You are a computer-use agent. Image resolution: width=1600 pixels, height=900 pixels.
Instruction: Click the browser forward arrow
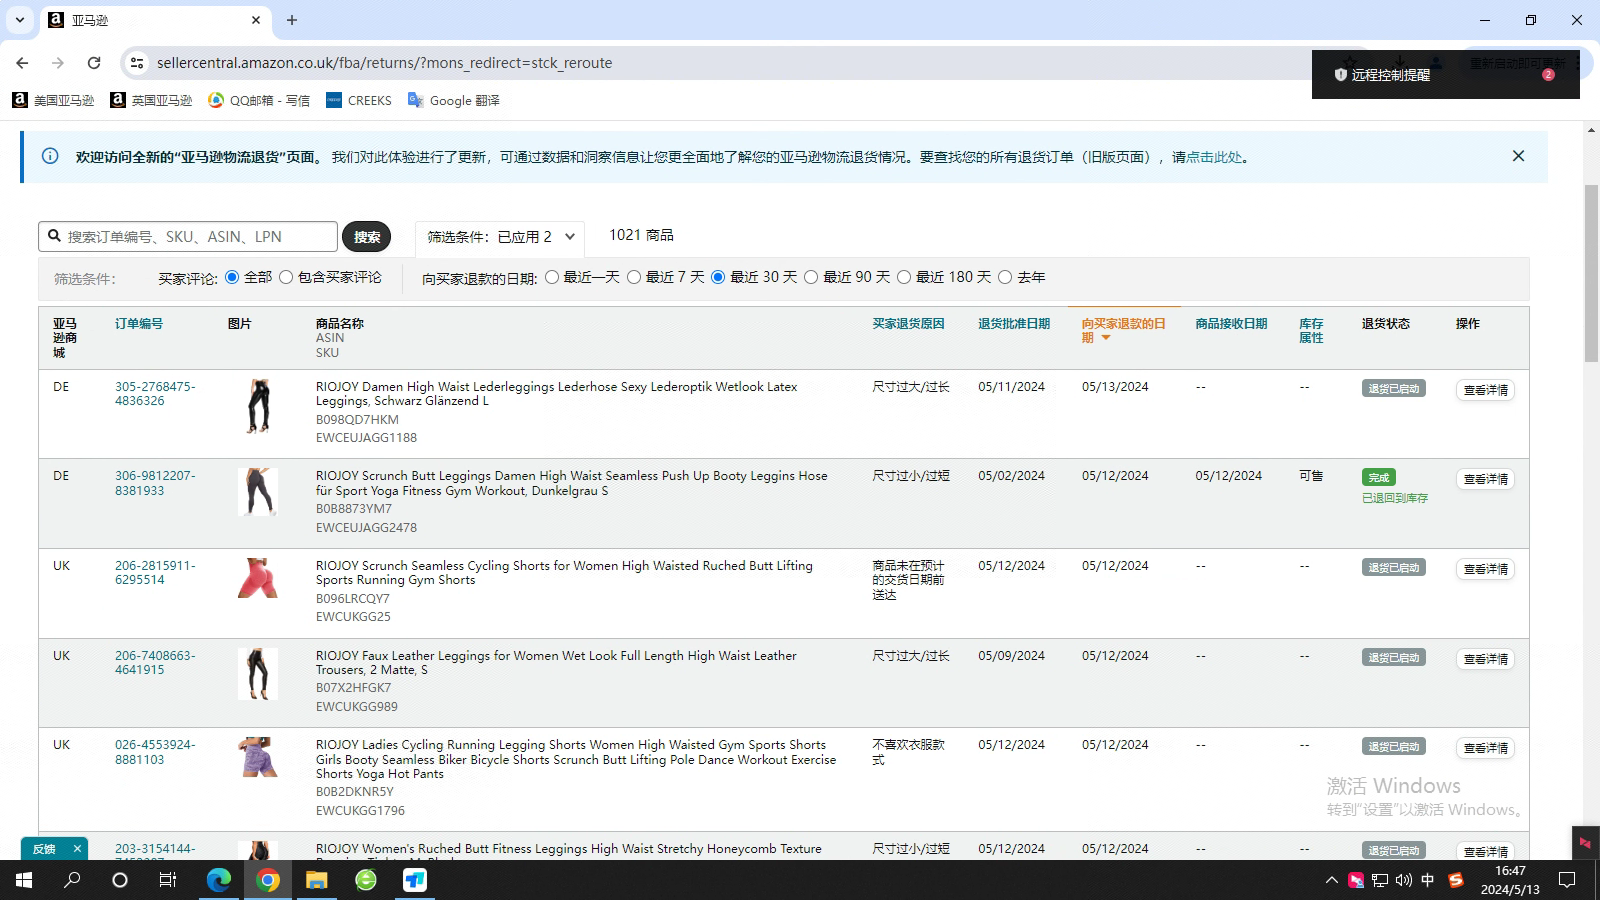pyautogui.click(x=58, y=63)
